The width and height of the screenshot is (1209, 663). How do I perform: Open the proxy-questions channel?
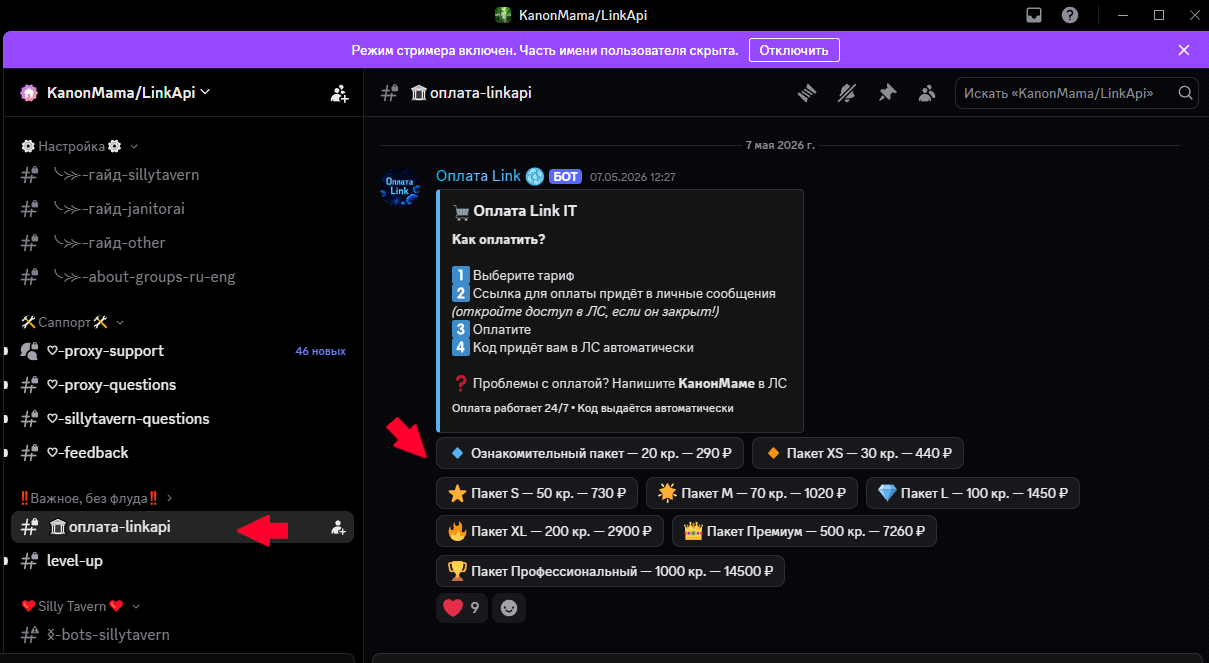(182, 385)
